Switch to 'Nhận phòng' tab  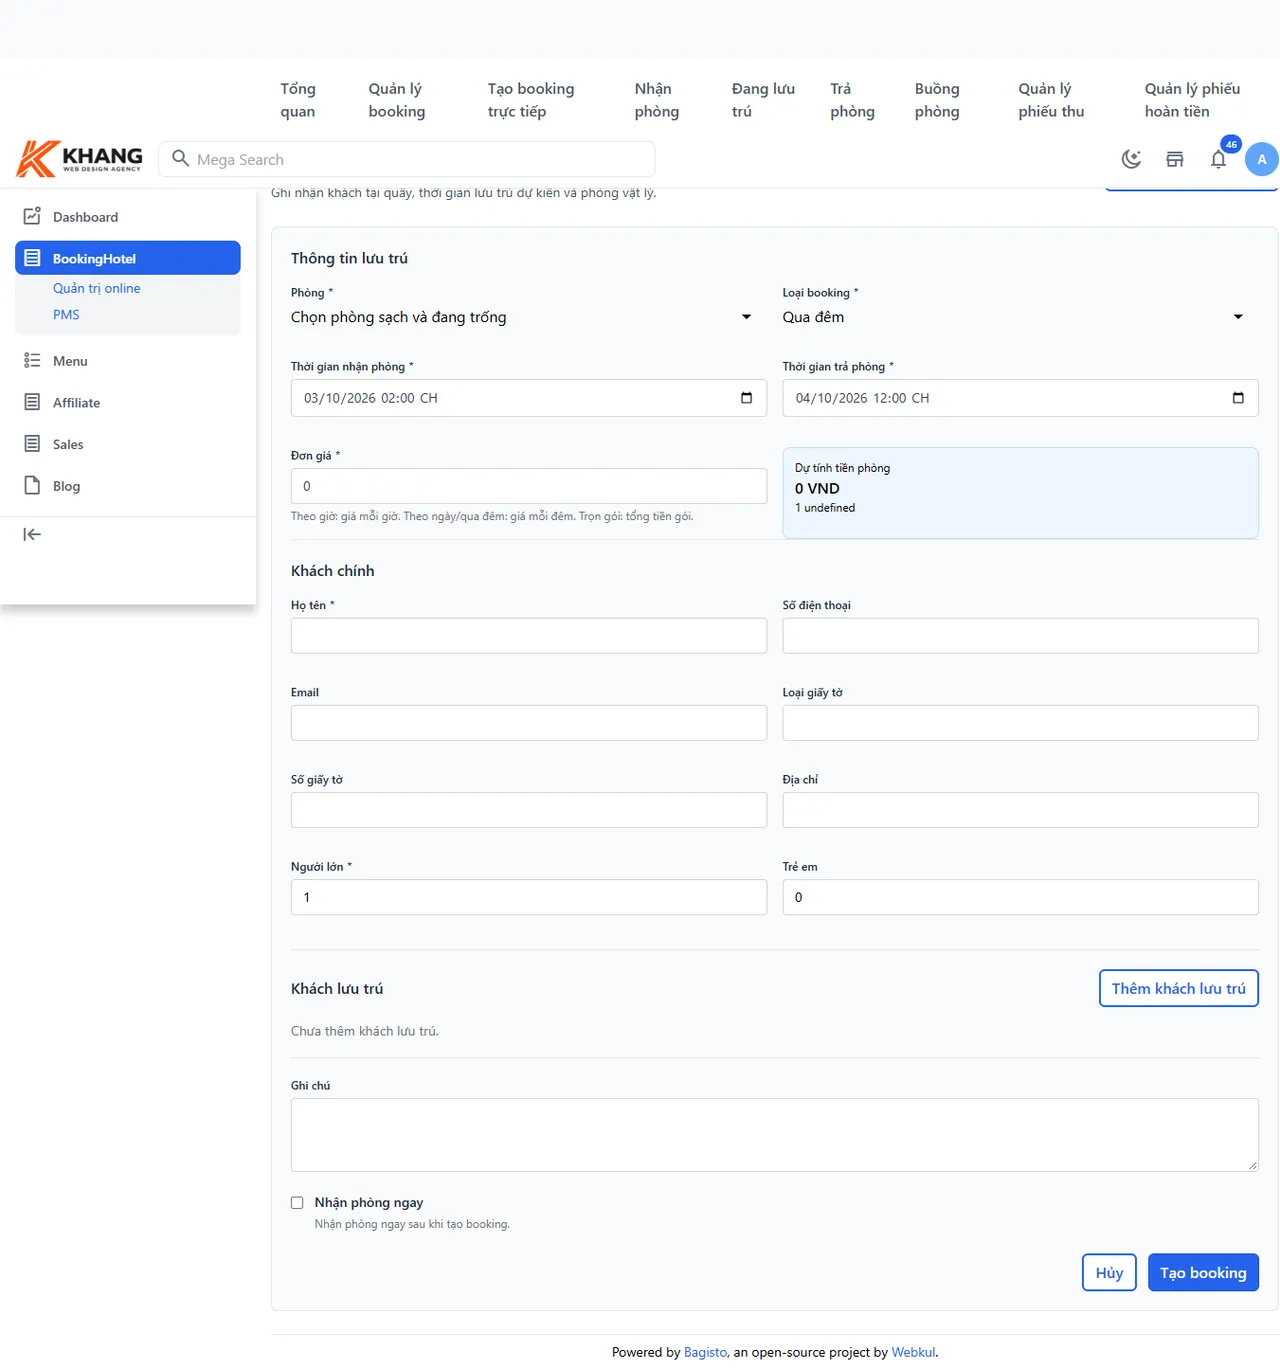[657, 100]
